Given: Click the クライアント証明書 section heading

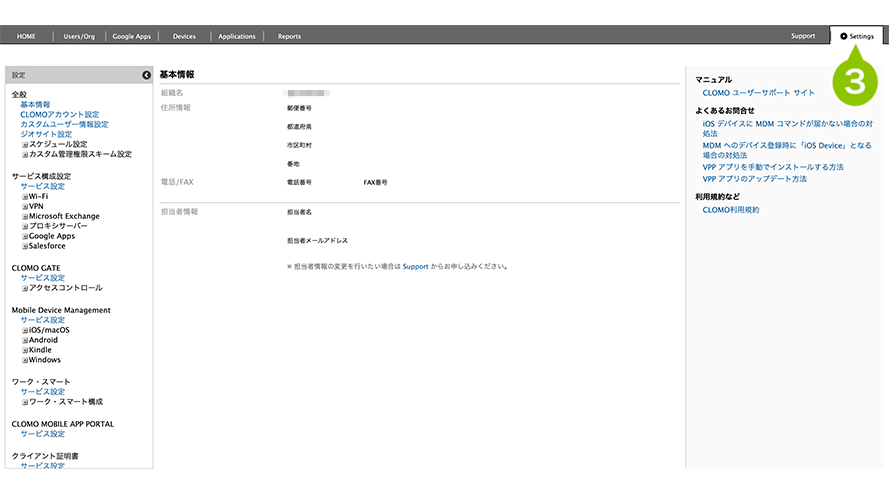Looking at the screenshot, I should (x=45, y=456).
